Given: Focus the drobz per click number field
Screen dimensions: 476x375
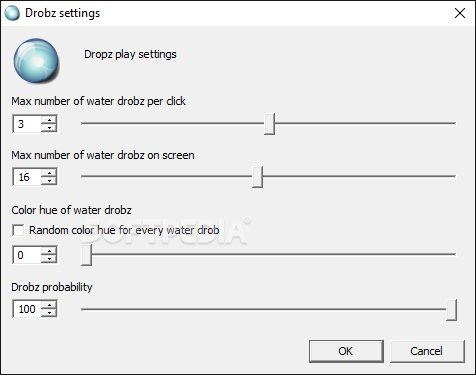Looking at the screenshot, I should [27, 124].
